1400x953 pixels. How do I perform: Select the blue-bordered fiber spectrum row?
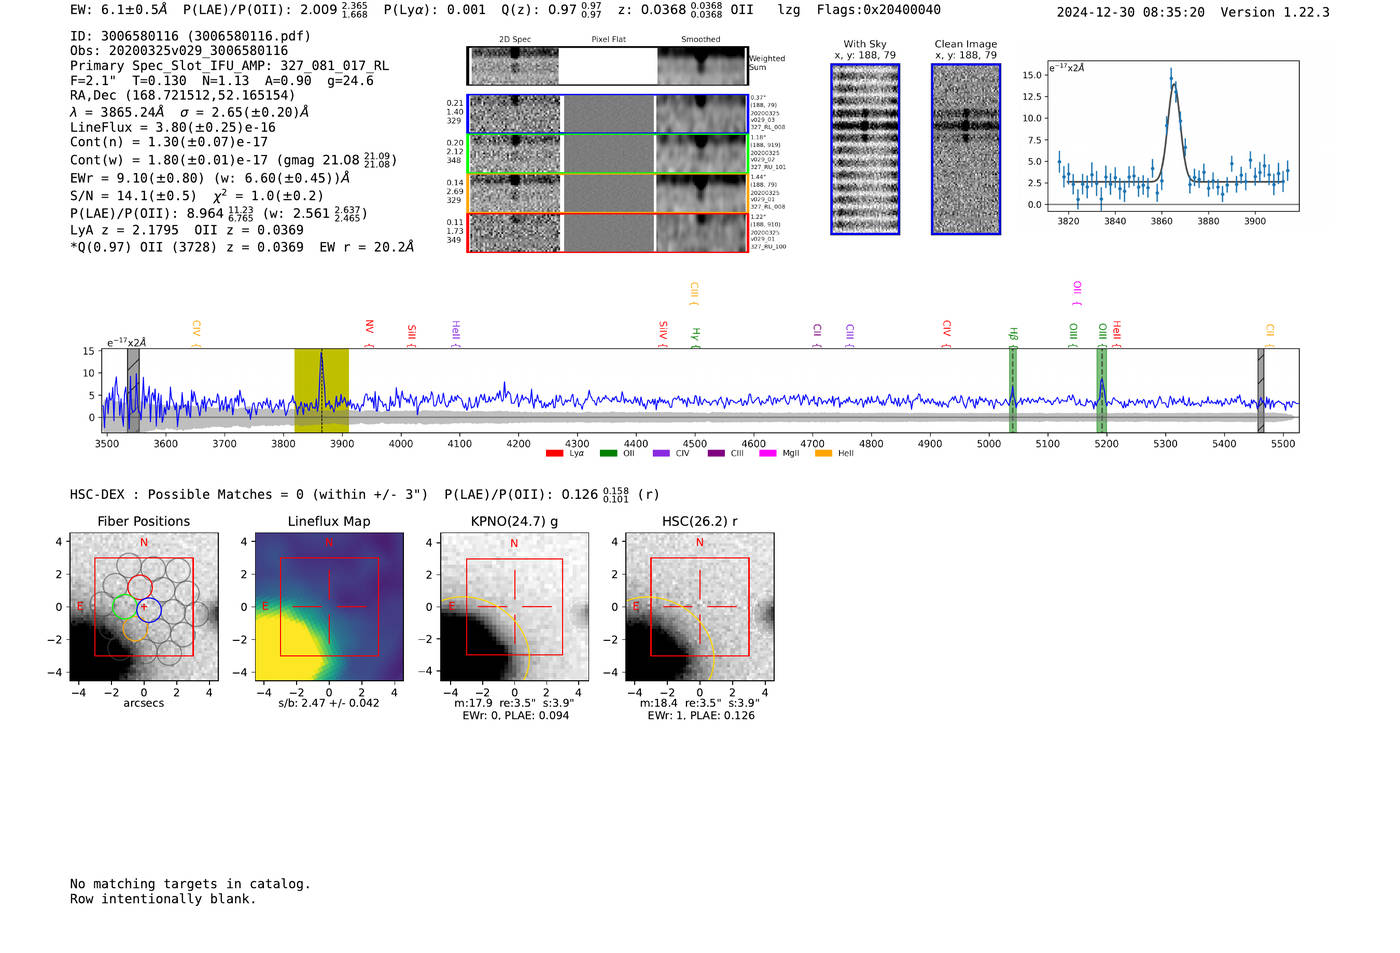tap(607, 114)
